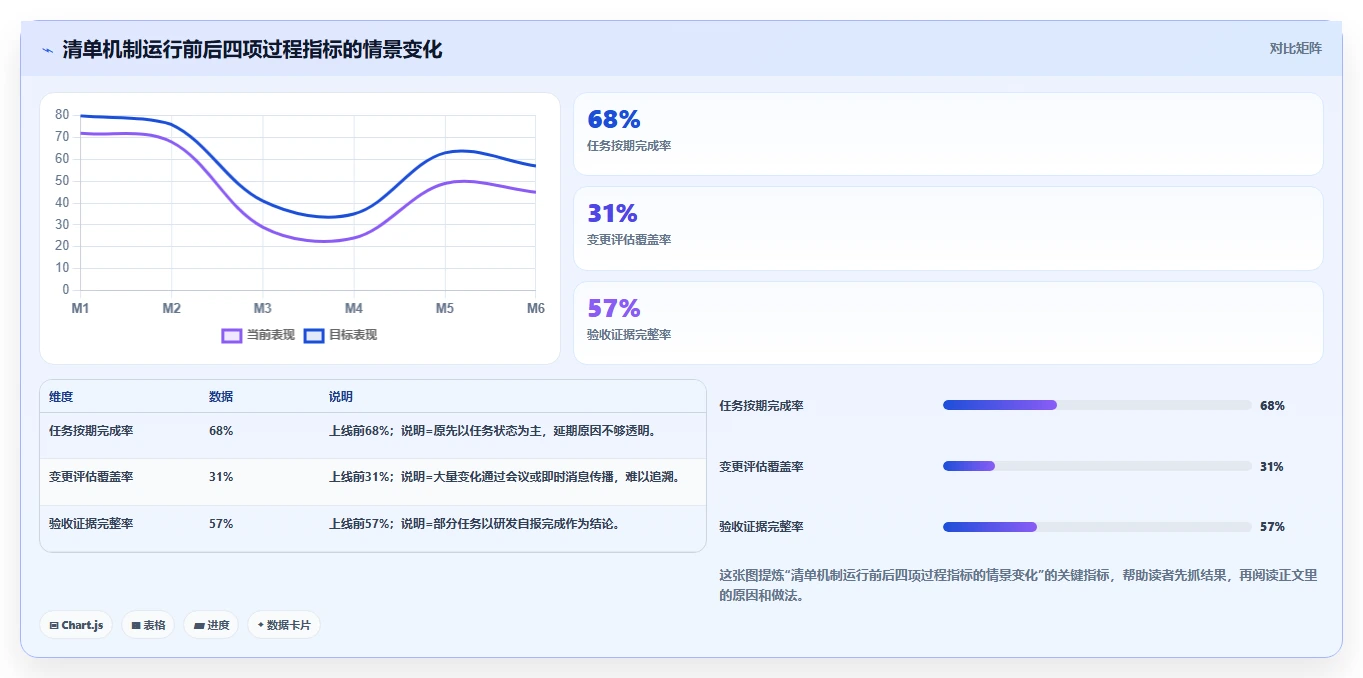
Task: Select the 68% cell in table
Action: tap(221, 431)
